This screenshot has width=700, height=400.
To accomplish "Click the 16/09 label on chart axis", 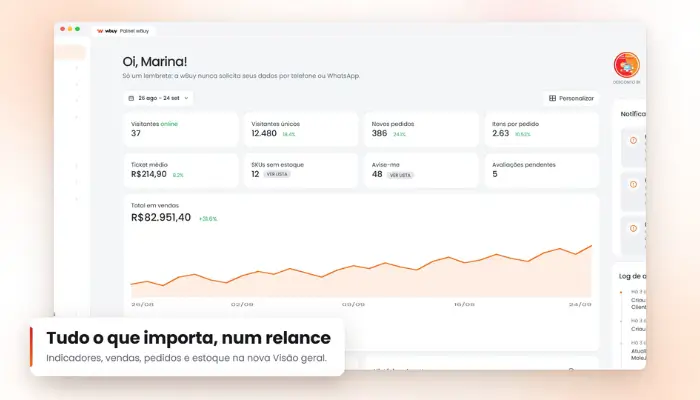I will coord(464,304).
